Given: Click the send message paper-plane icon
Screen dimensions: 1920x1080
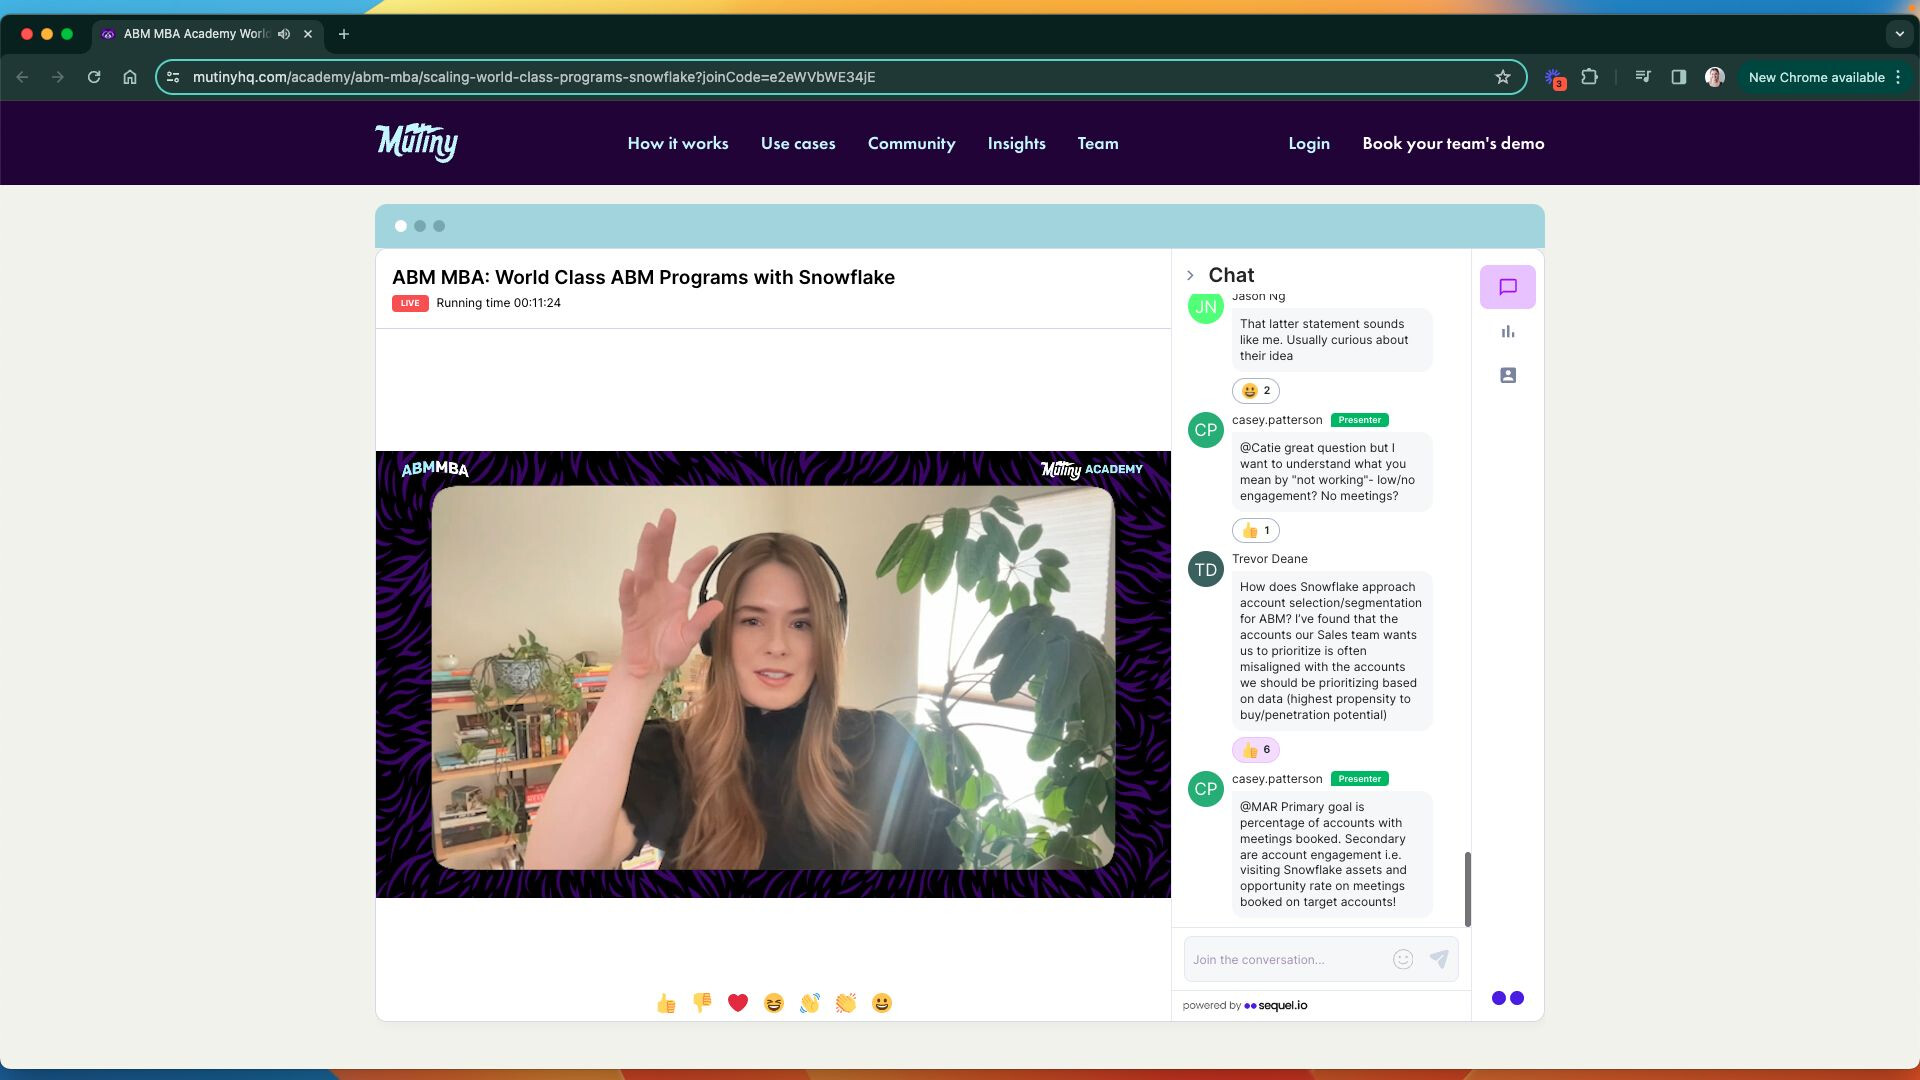Looking at the screenshot, I should pos(1439,959).
